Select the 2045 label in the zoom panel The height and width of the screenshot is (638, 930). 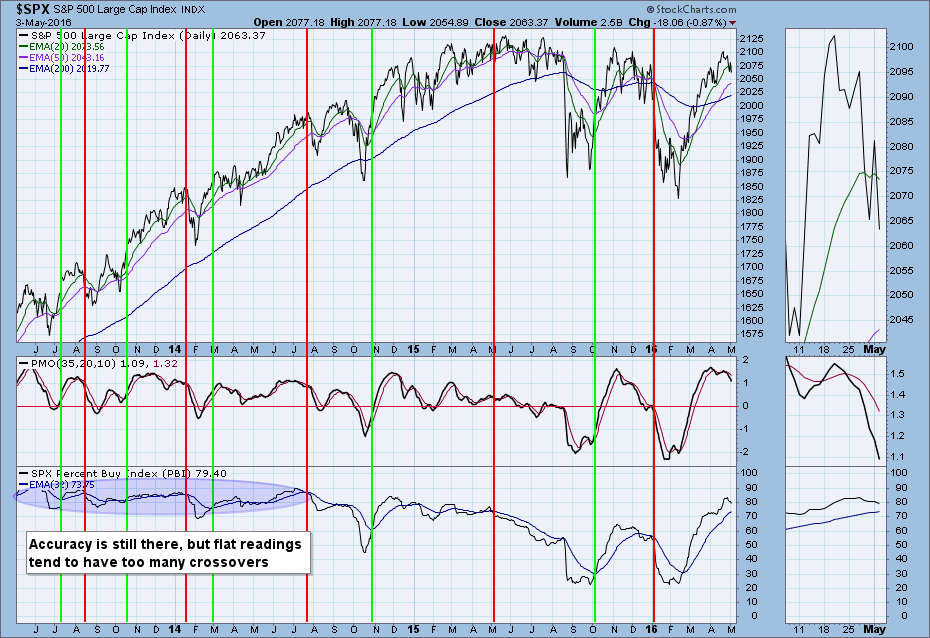pos(902,320)
